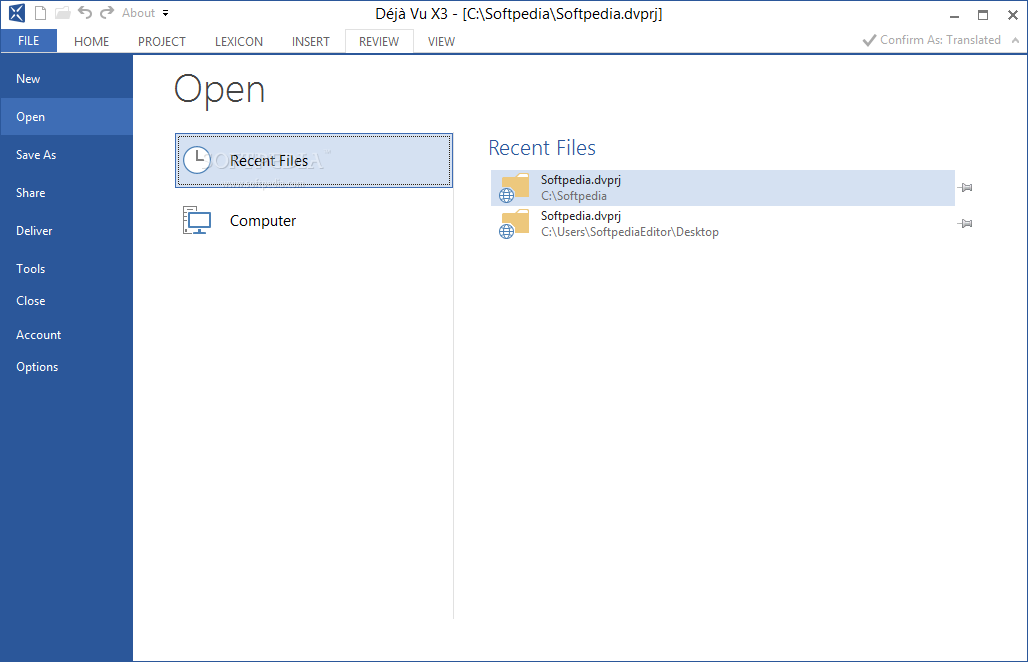Open Tools in the backstage menu

click(x=66, y=269)
